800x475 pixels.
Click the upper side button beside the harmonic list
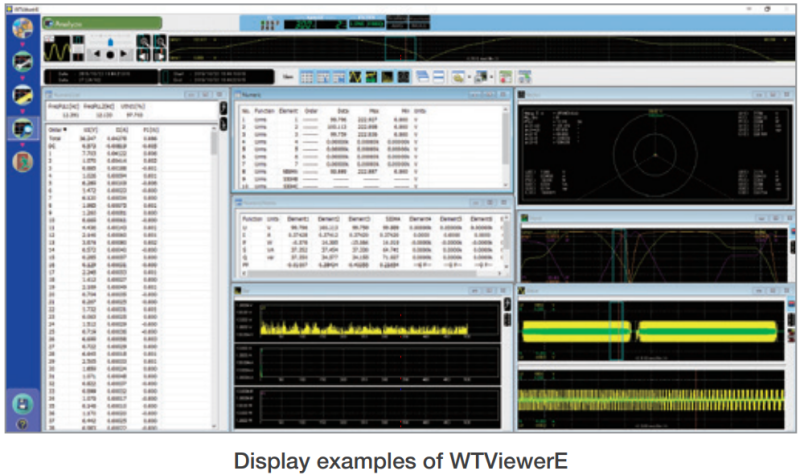(x=223, y=108)
